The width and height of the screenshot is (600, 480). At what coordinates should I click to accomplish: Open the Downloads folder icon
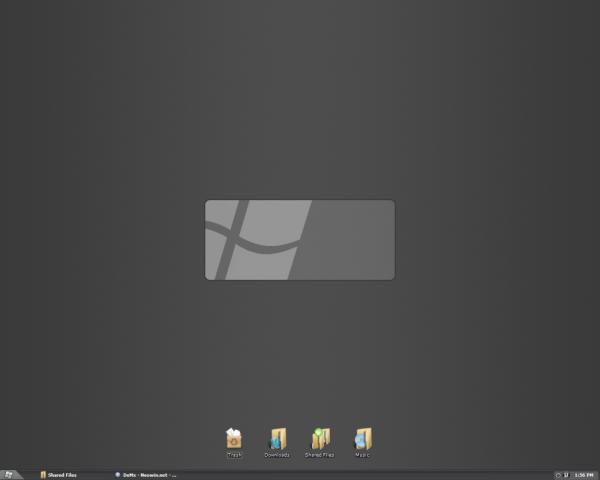click(278, 439)
